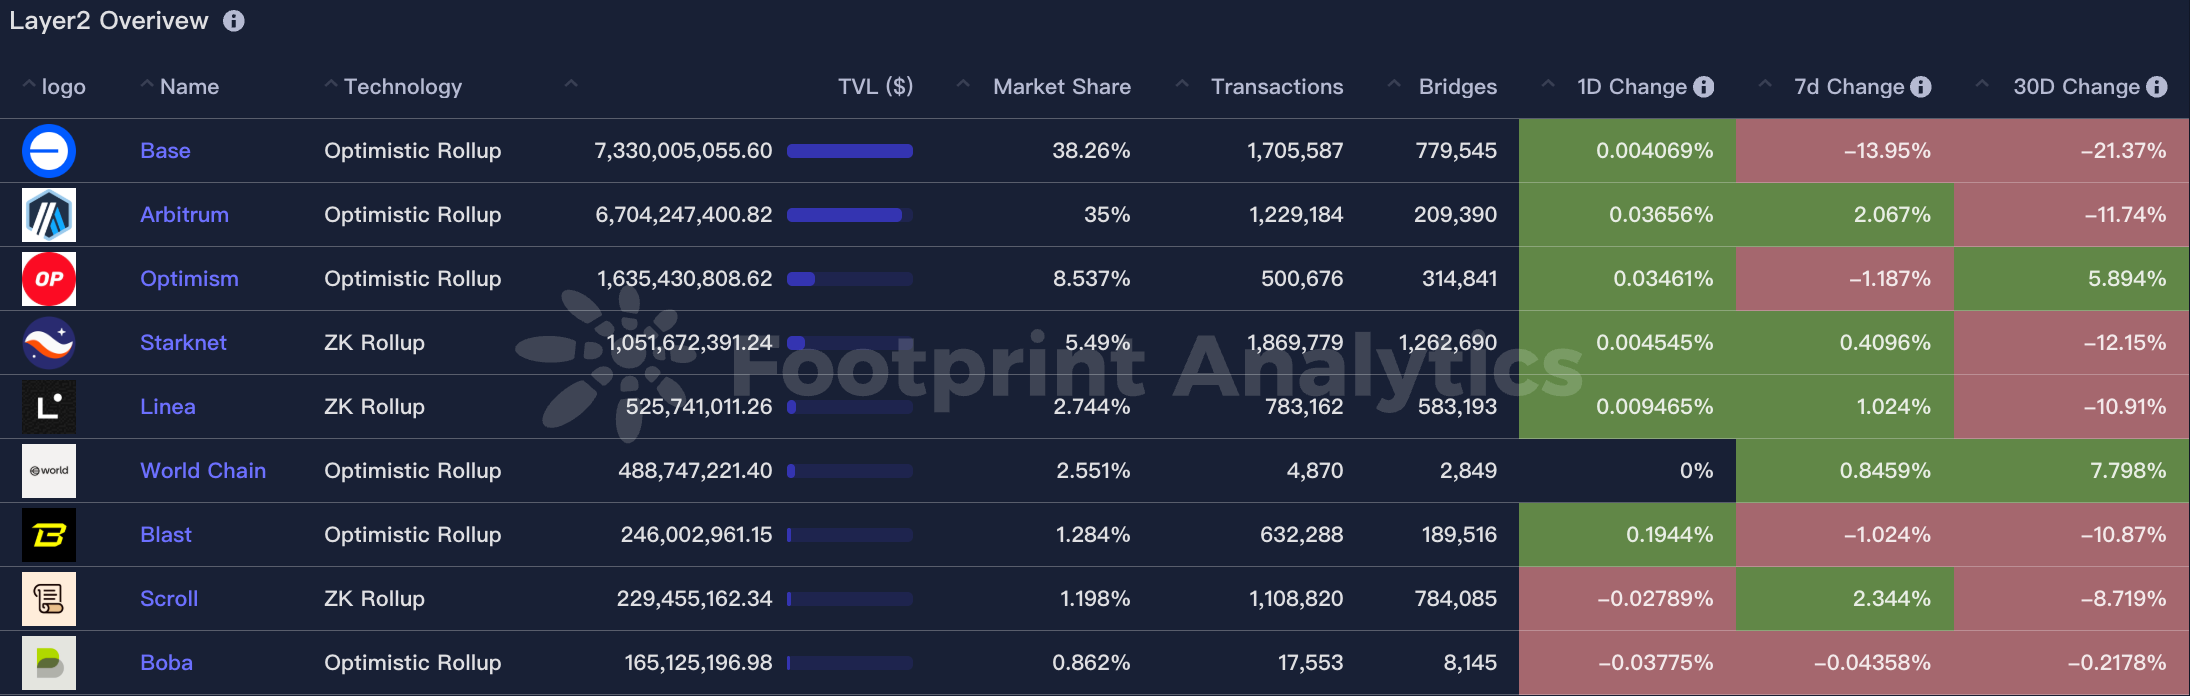The width and height of the screenshot is (2190, 696).
Task: Click the 30D Change info icon
Action: point(2155,87)
